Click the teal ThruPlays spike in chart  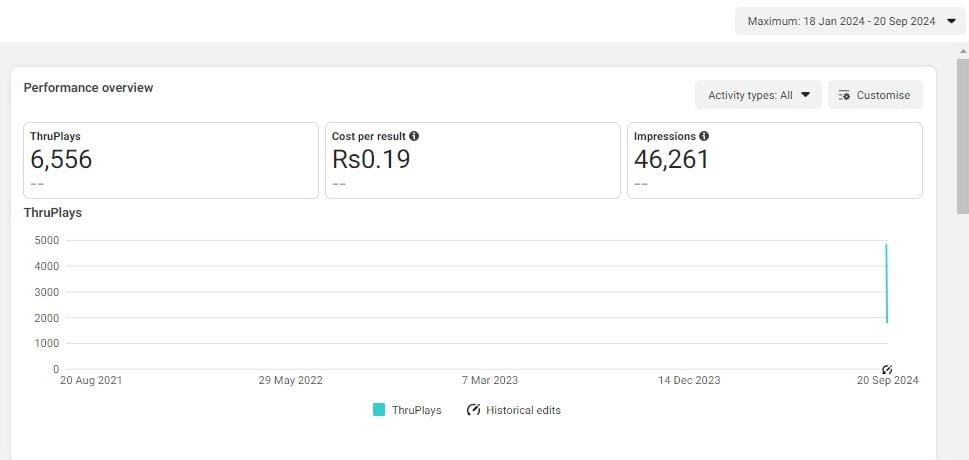(x=887, y=283)
